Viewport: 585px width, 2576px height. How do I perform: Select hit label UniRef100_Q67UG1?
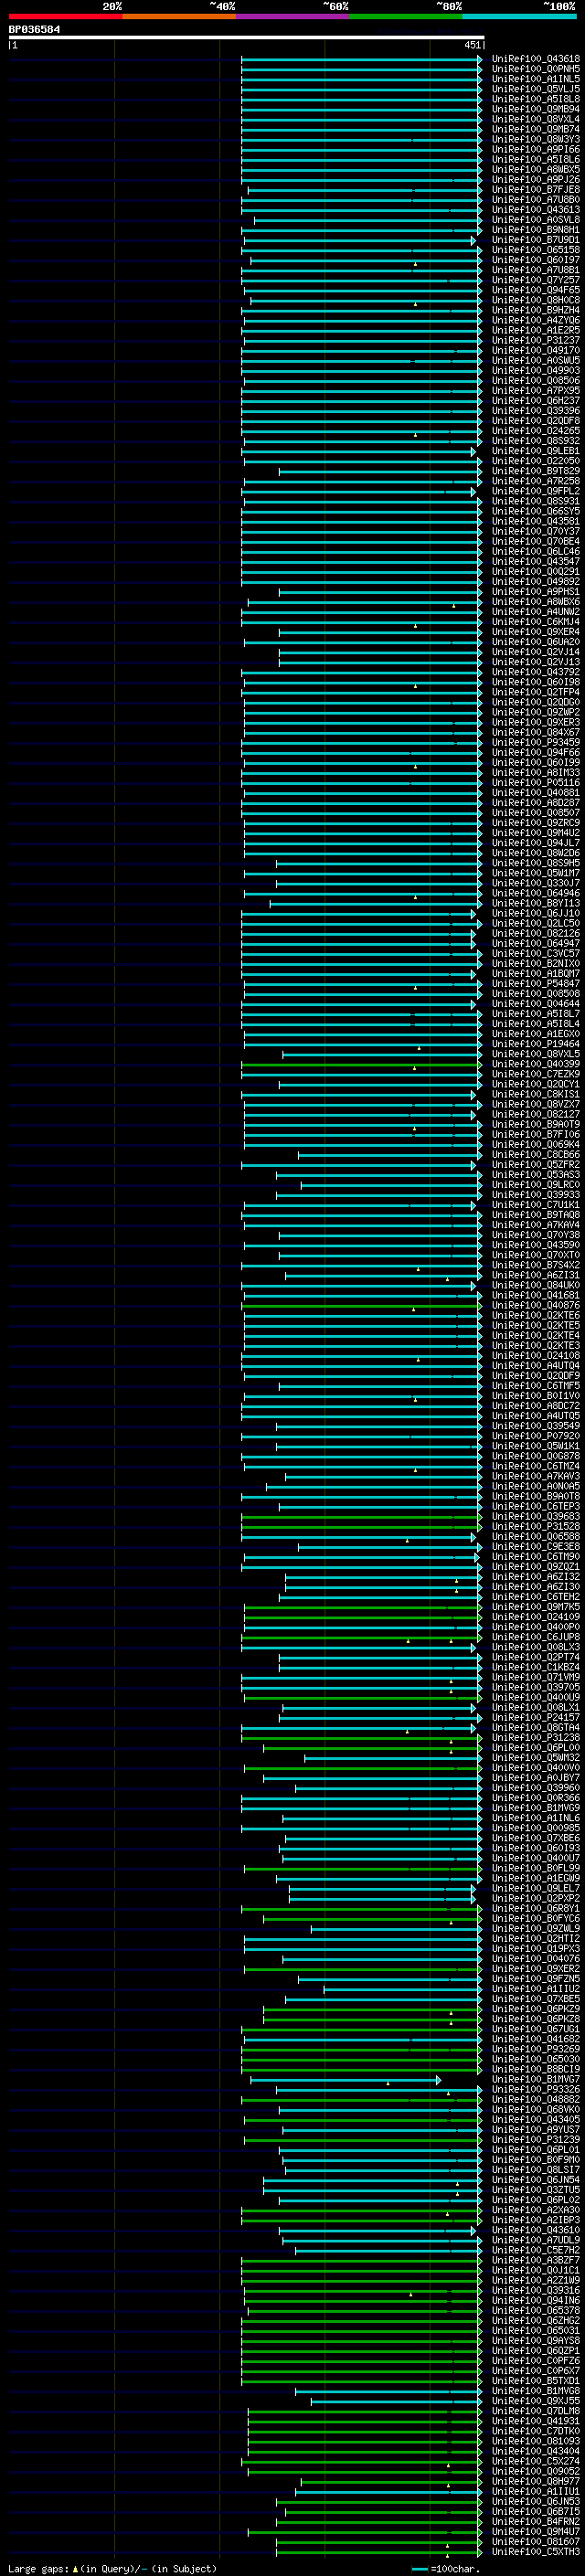536,2029
